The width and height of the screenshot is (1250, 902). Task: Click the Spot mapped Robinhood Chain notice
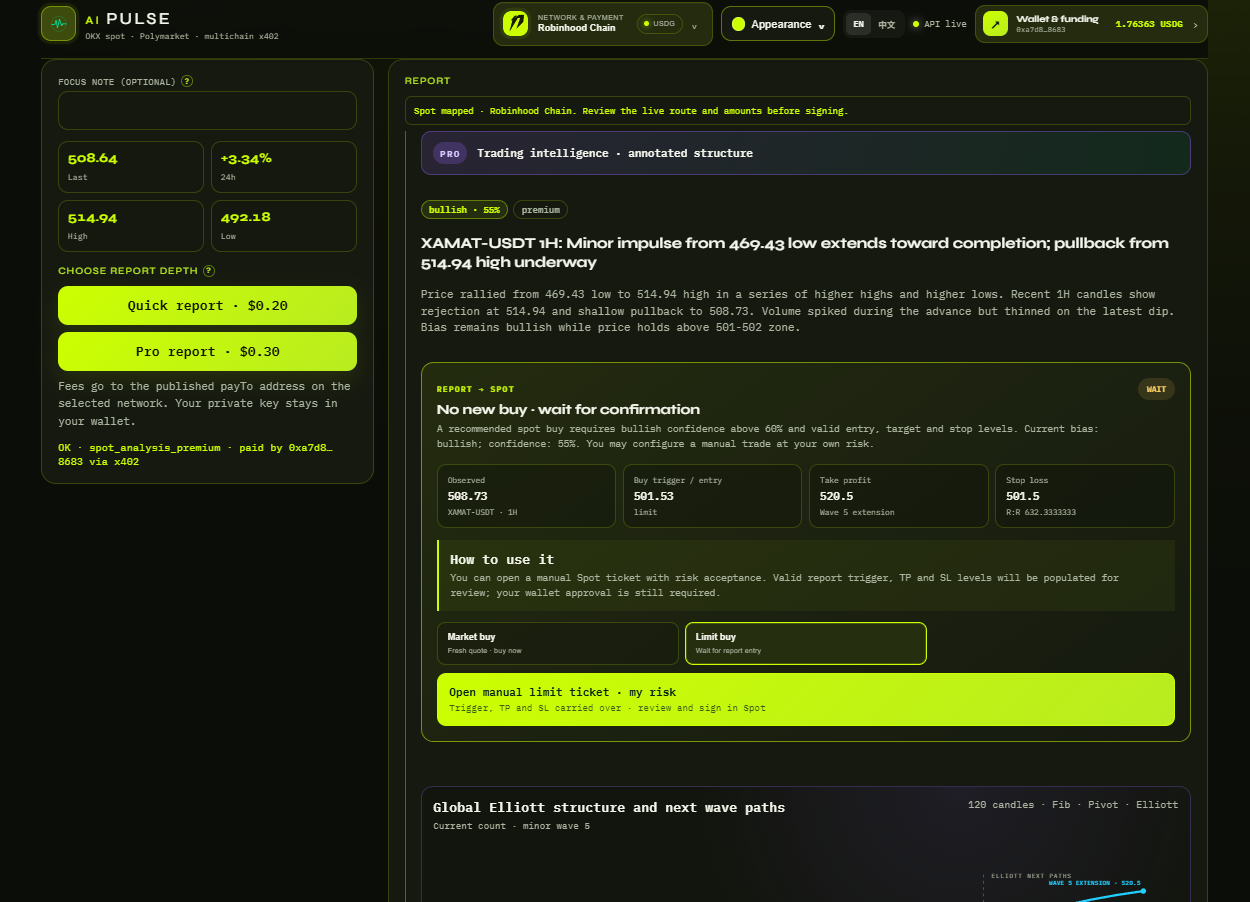pyautogui.click(x=798, y=111)
